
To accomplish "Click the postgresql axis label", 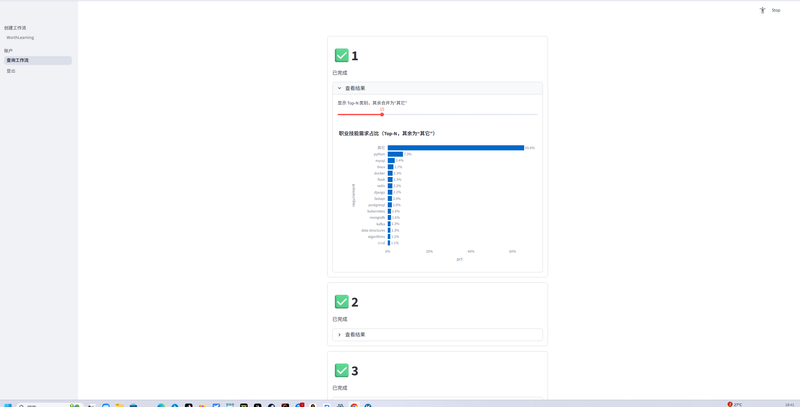I will (x=378, y=205).
